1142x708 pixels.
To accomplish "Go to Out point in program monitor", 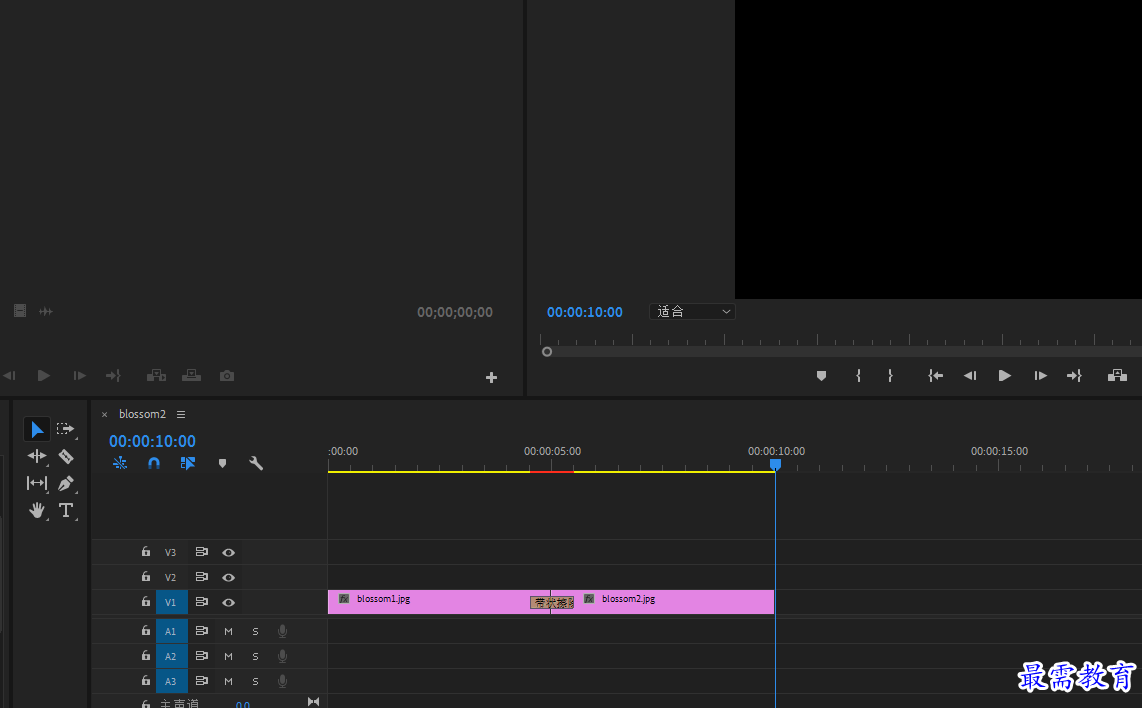I will 1074,376.
